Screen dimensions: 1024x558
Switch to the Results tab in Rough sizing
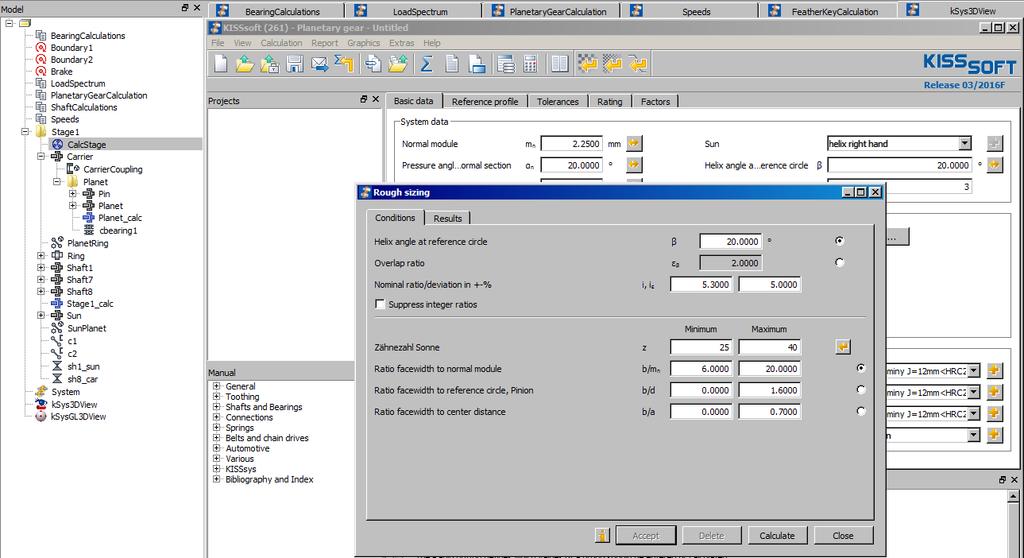pyautogui.click(x=447, y=218)
